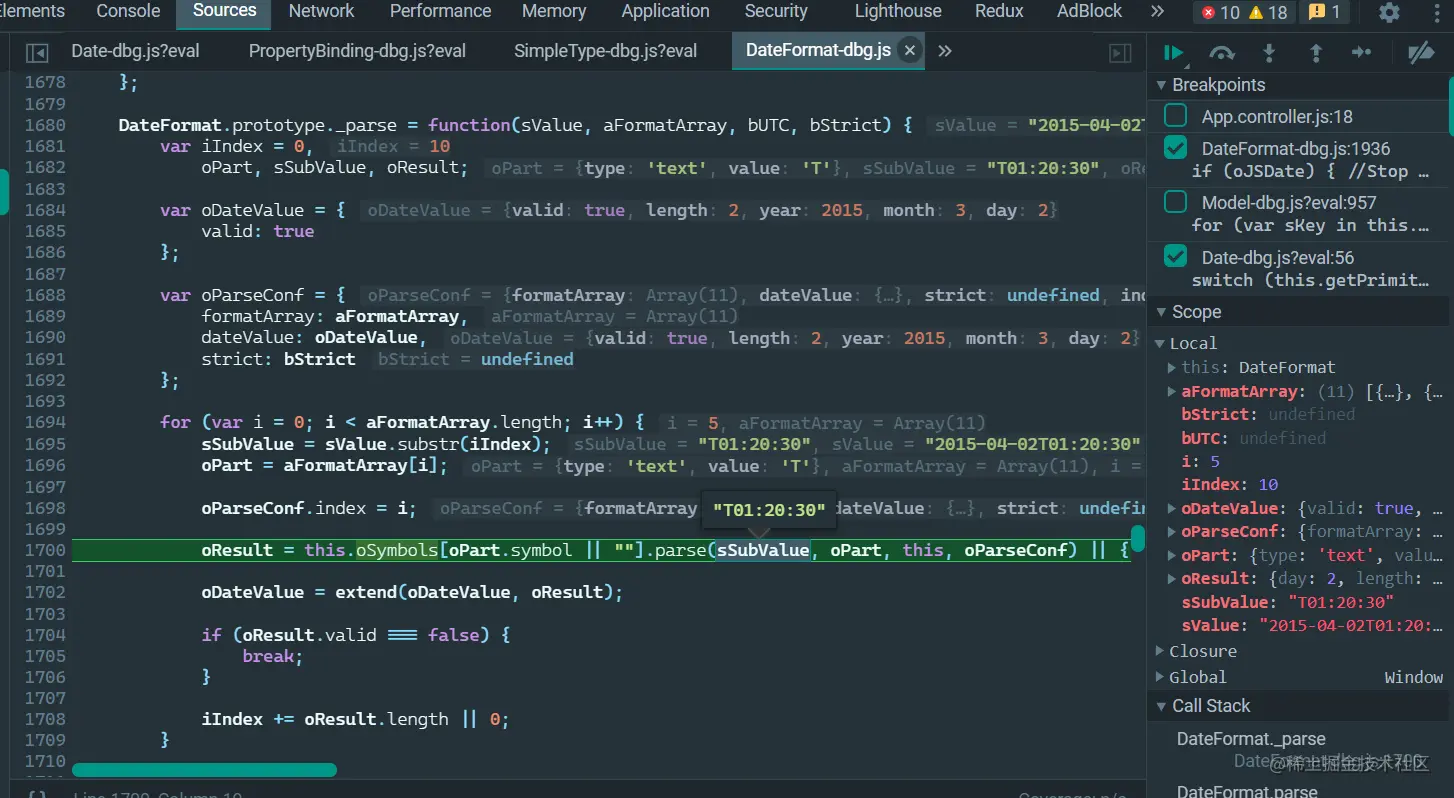
Task: Switch to SimpleType-dbg.js?eval file tab
Action: click(x=605, y=51)
